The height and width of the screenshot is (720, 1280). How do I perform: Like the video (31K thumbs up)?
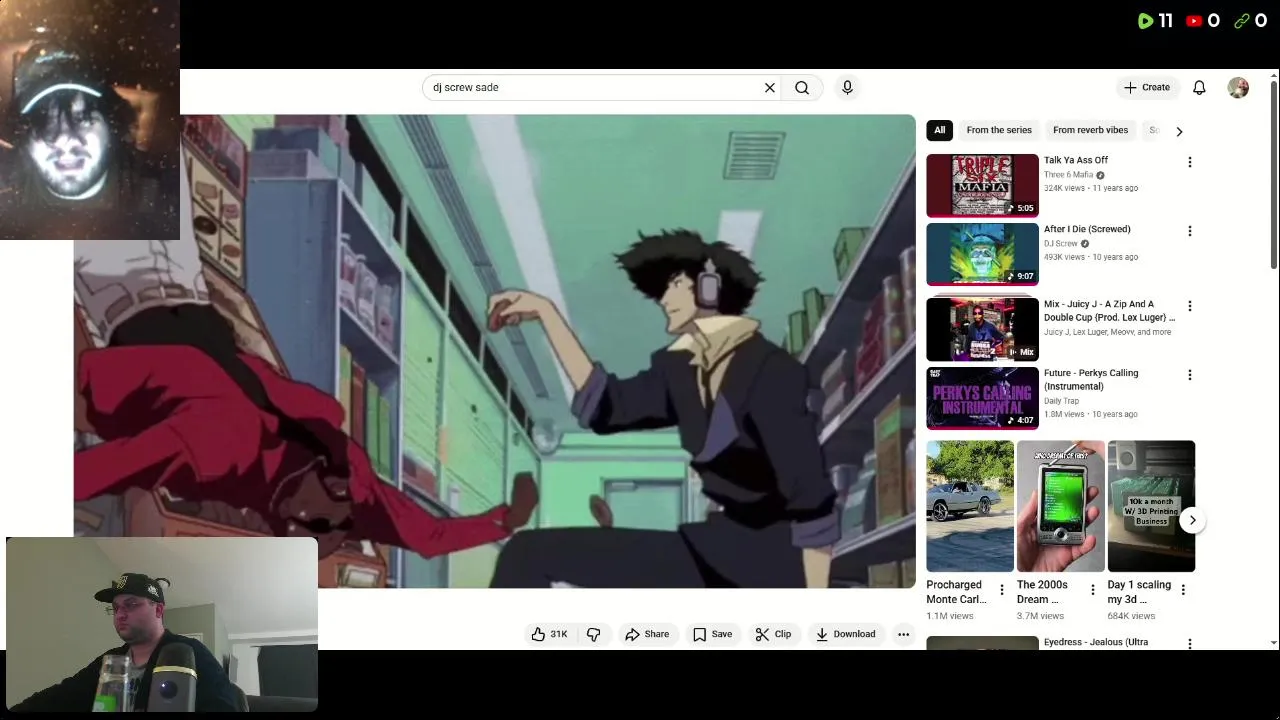tap(549, 634)
